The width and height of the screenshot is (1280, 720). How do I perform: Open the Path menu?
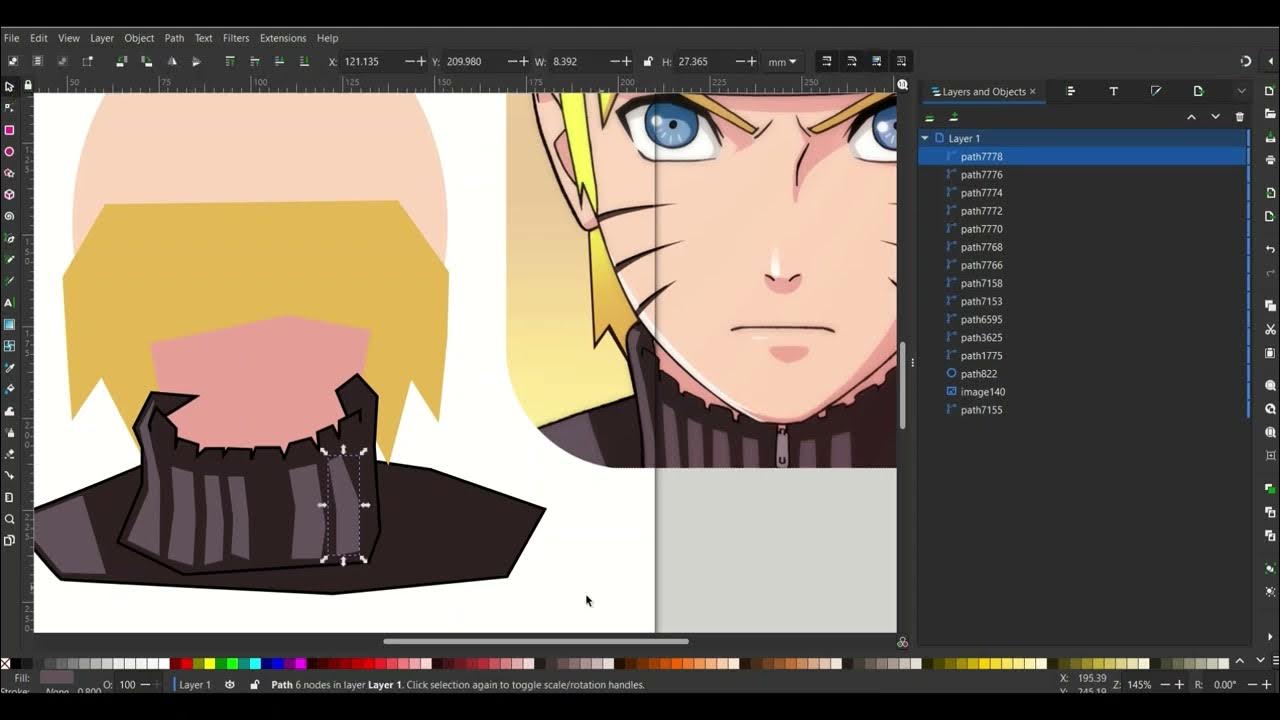[x=174, y=38]
